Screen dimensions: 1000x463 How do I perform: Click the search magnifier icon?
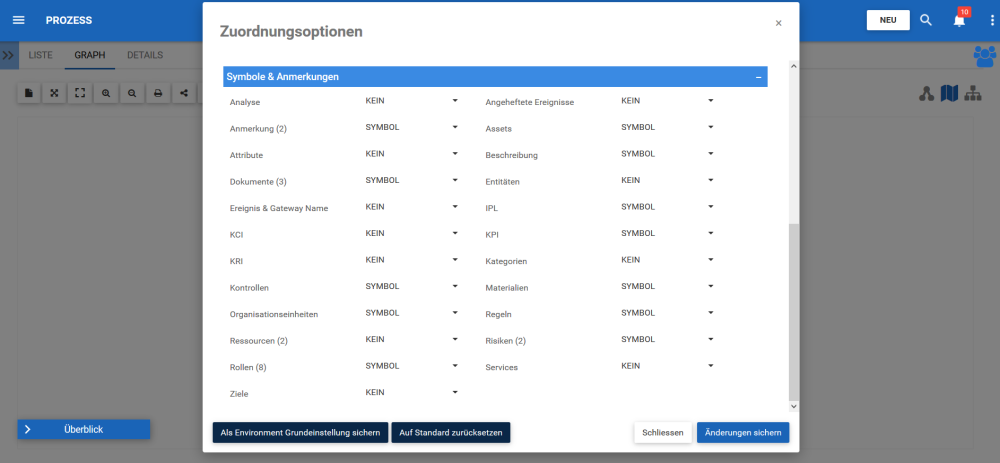(926, 20)
